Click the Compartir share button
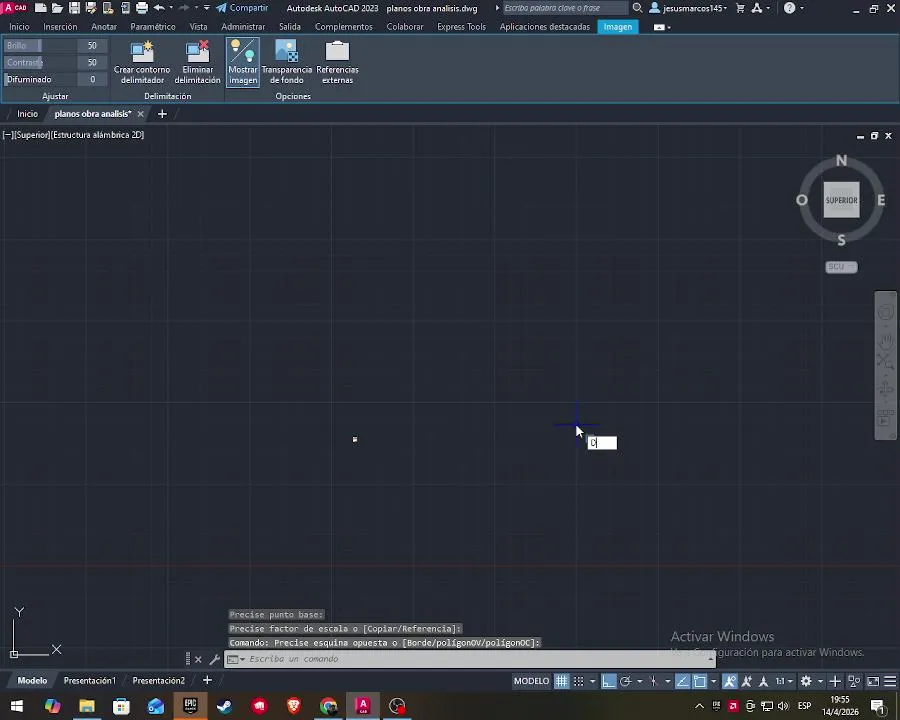 242,8
